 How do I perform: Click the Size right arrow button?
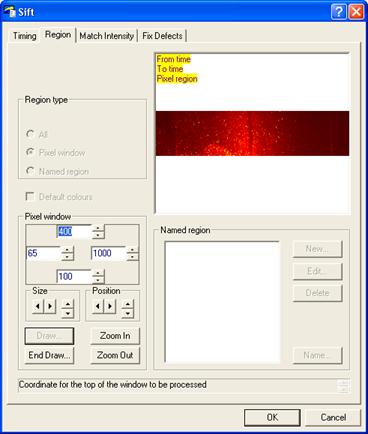(x=50, y=306)
